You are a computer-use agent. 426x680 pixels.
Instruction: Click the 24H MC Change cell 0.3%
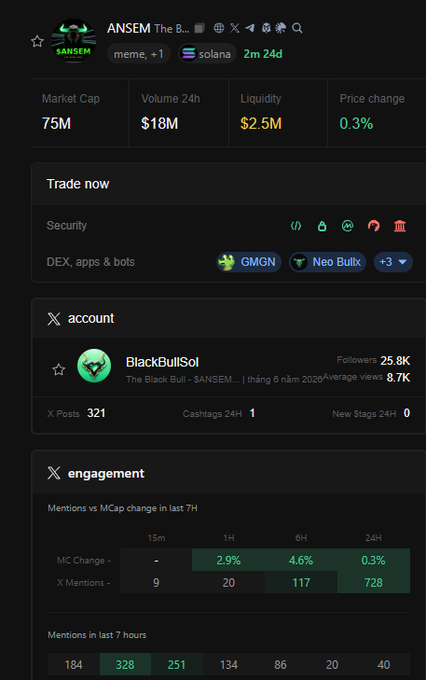pyautogui.click(x=374, y=560)
